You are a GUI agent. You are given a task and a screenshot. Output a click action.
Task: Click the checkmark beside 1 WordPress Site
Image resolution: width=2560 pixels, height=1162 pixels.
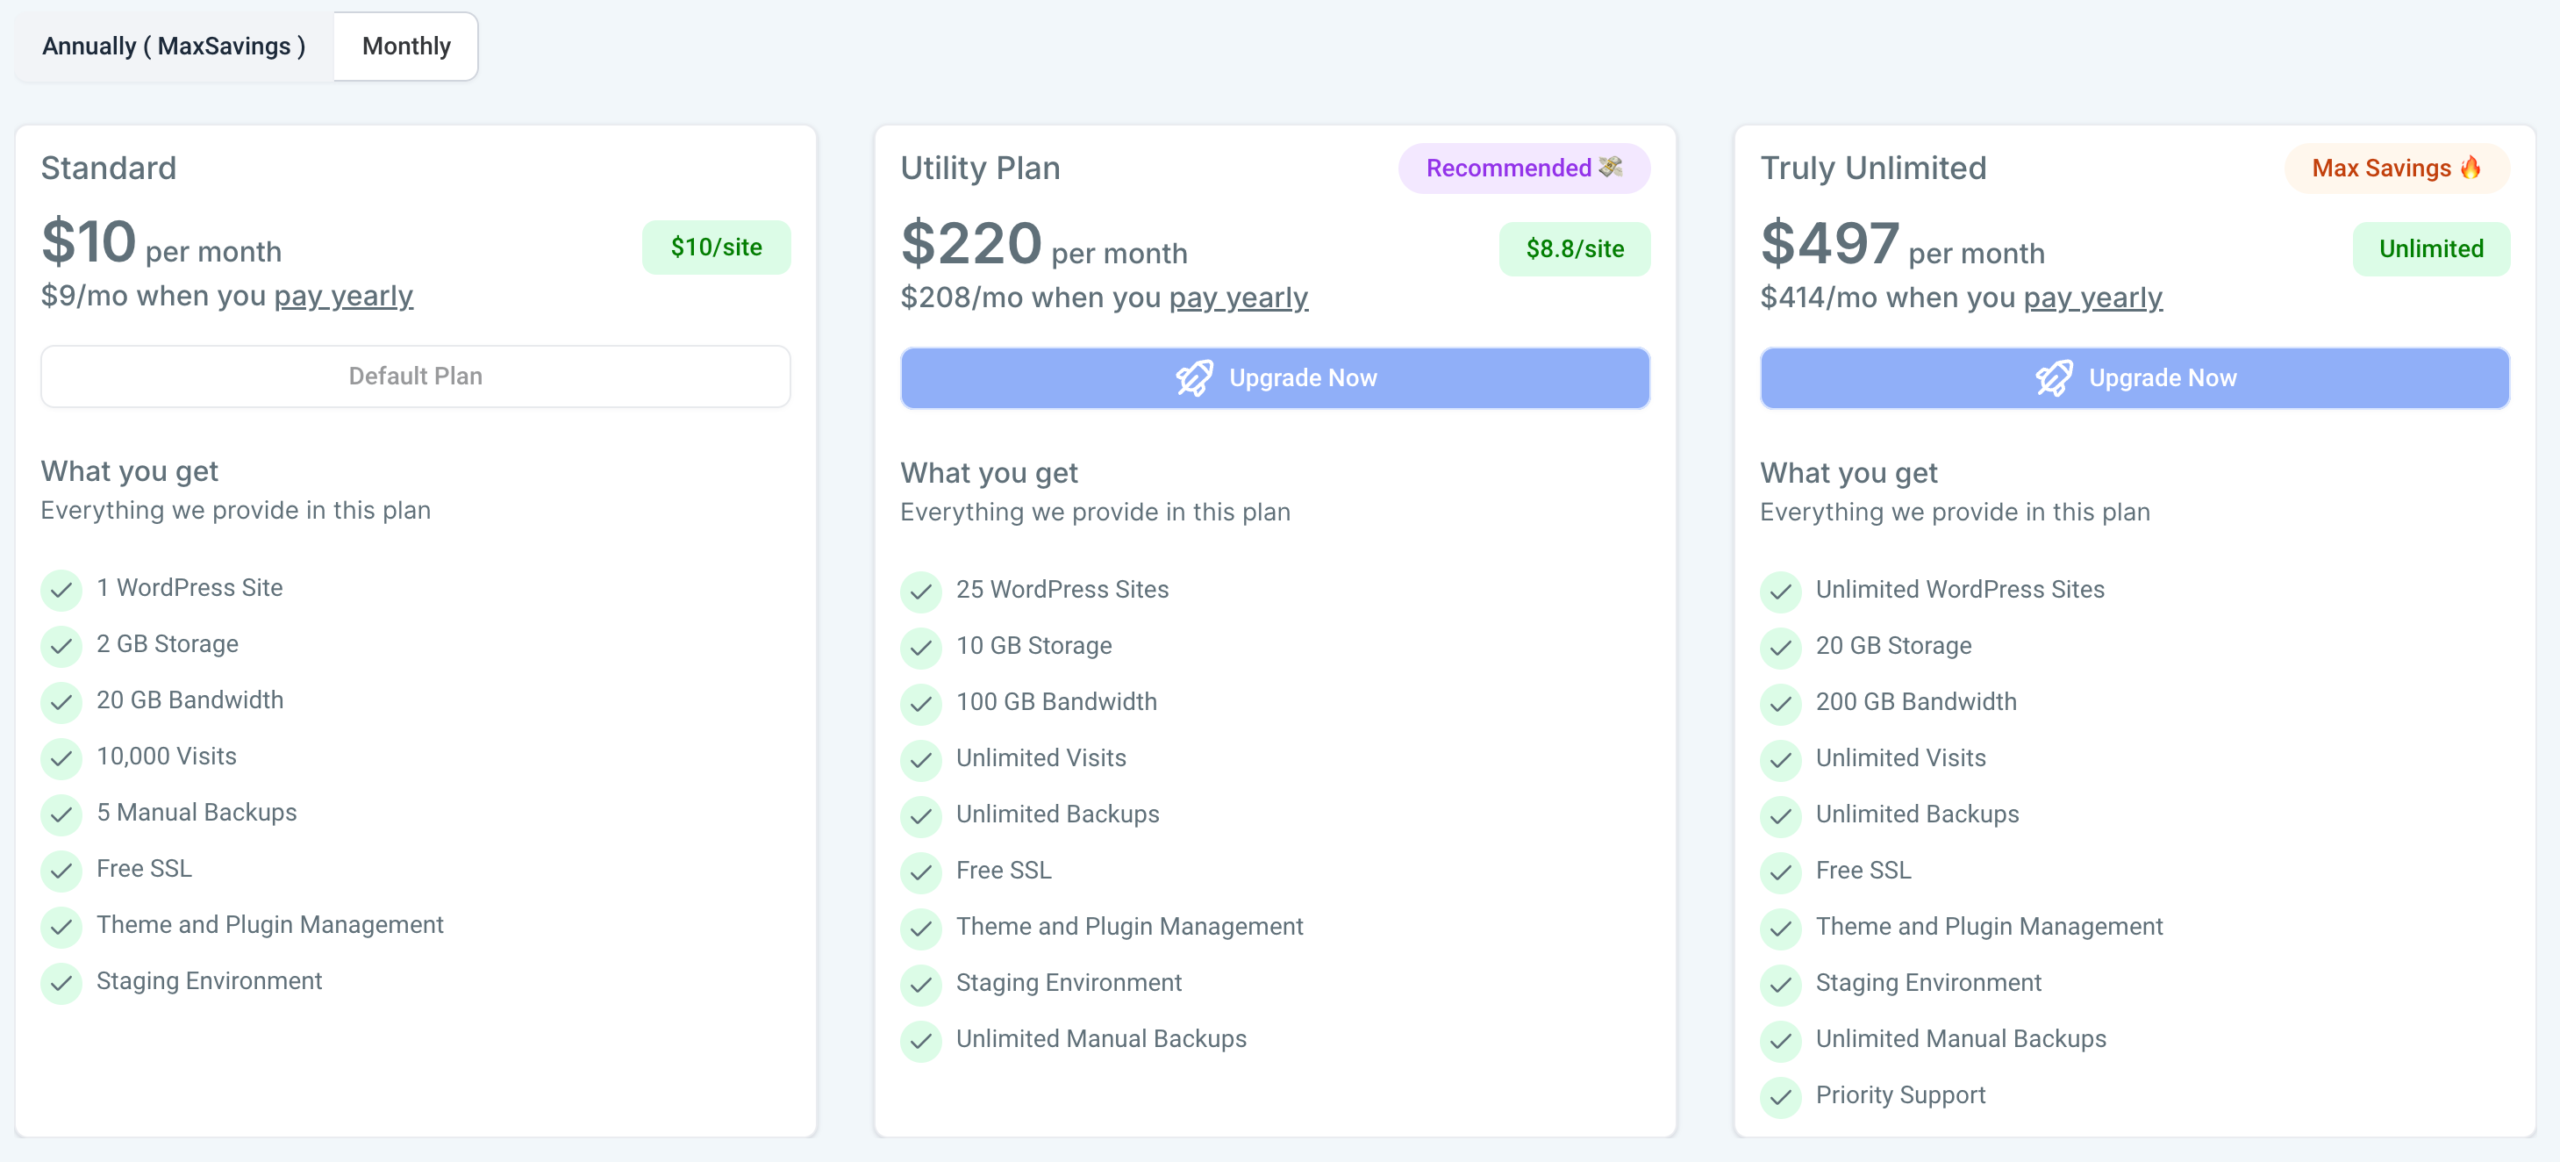click(x=61, y=590)
